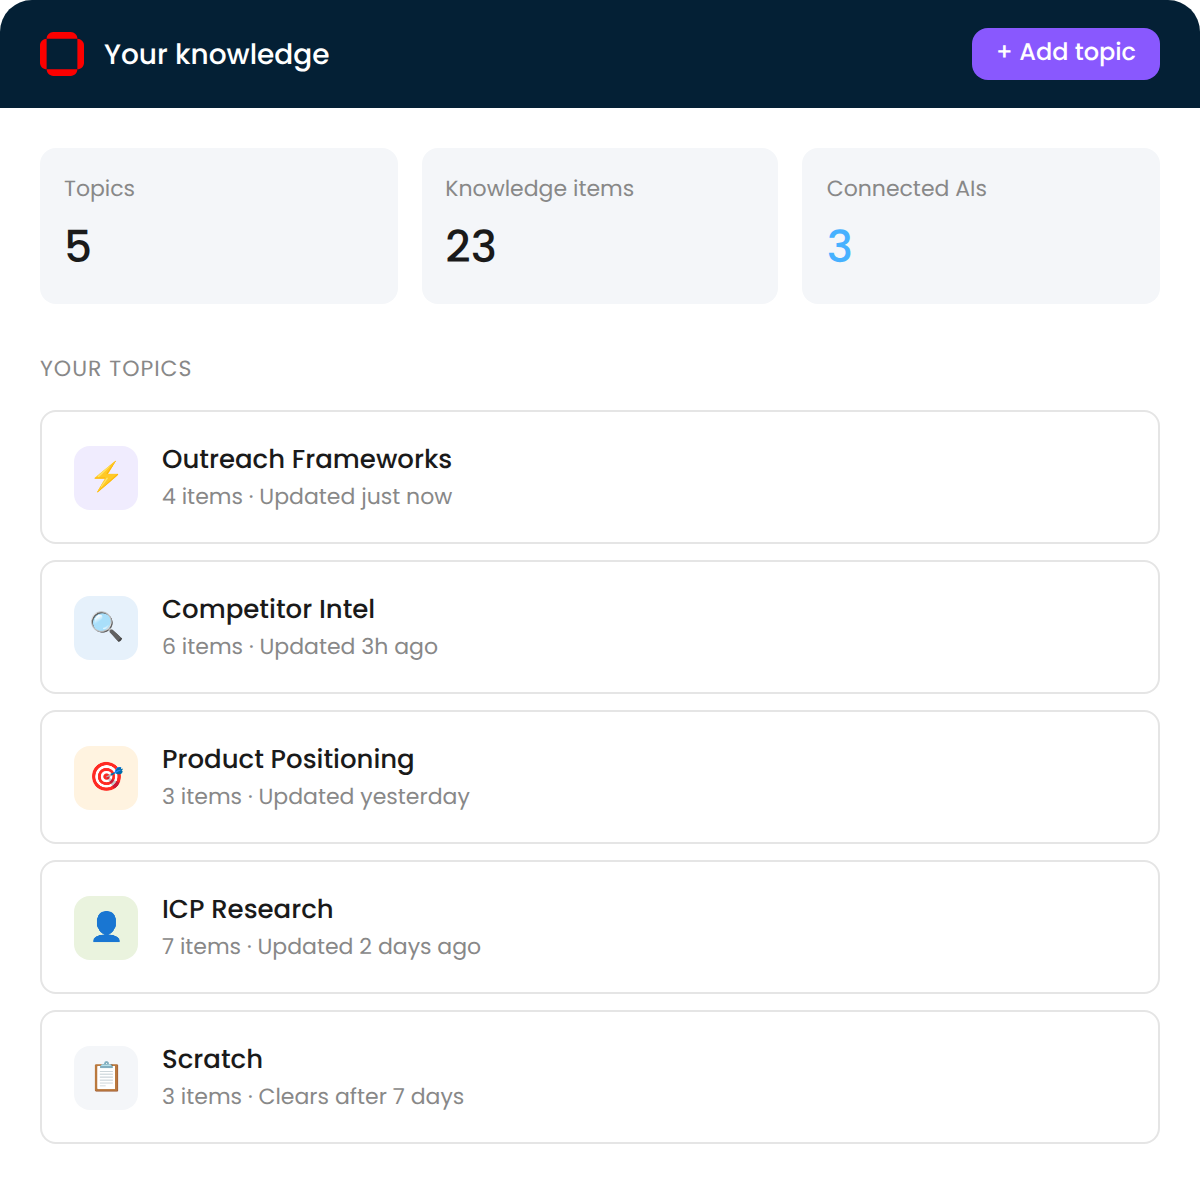Click the Connected AIs number 3

[x=839, y=247]
